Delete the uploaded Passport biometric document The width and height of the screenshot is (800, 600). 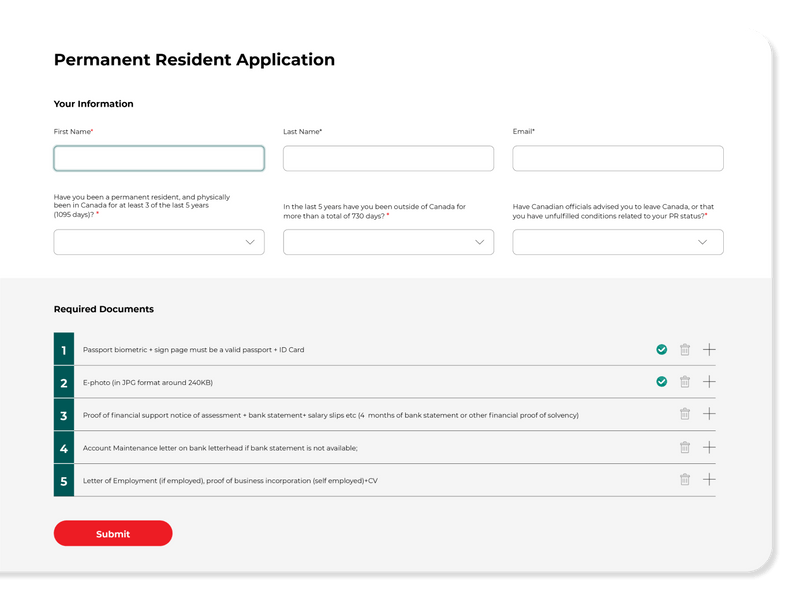(x=685, y=350)
